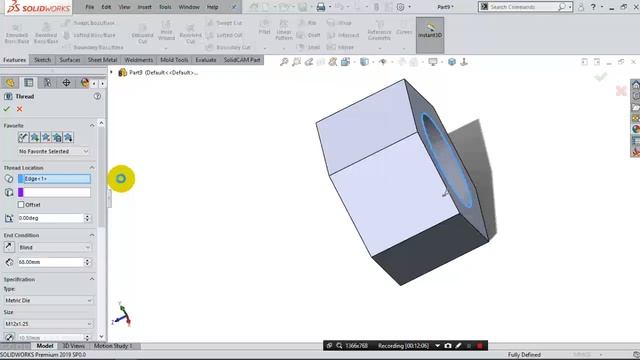Open the DimXpertManager crosshair tab
Viewport: 640px width, 360px height.
[66, 83]
